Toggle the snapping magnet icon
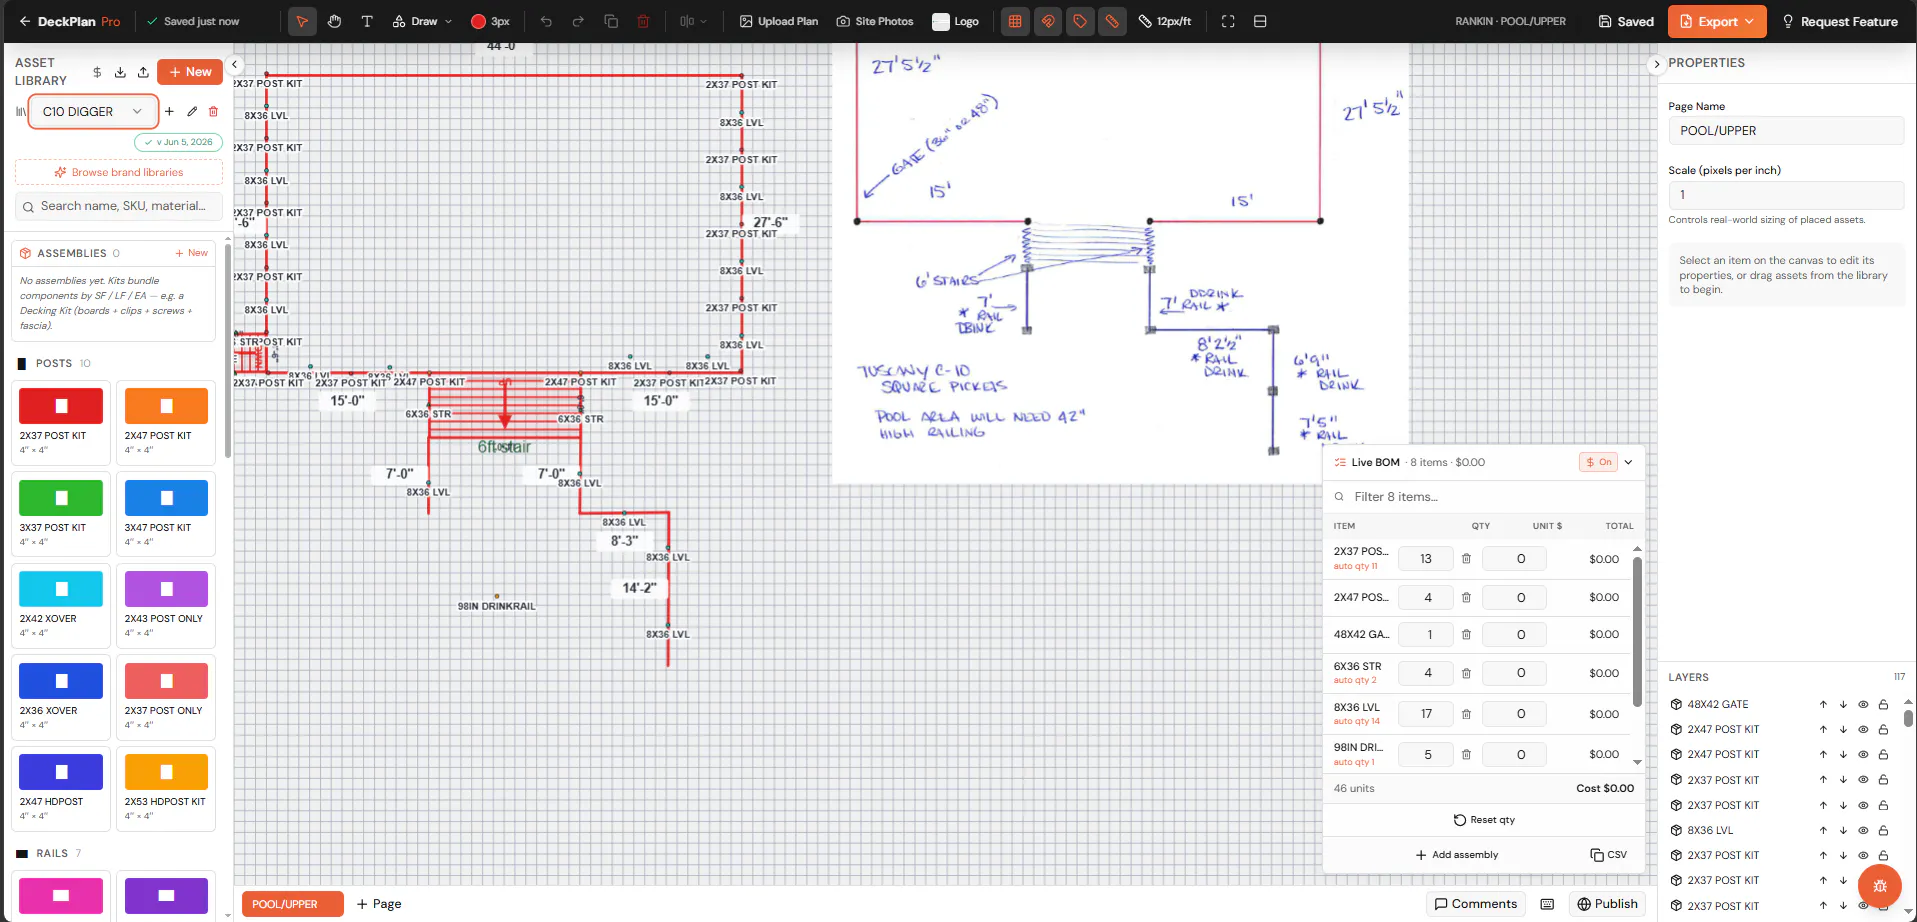Image resolution: width=1917 pixels, height=922 pixels. point(1048,21)
